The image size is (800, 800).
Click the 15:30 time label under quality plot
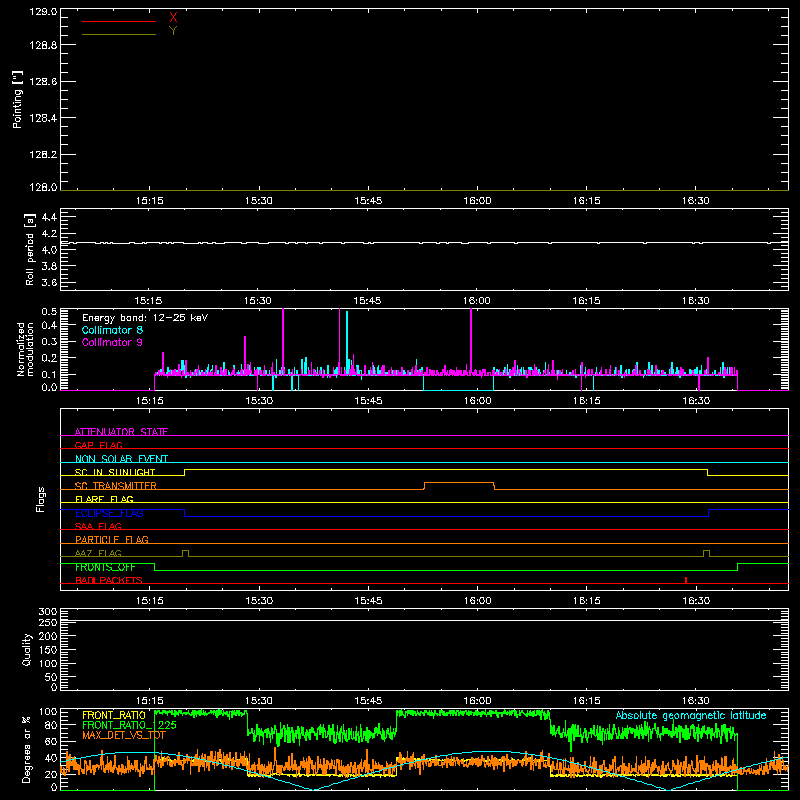tap(259, 701)
